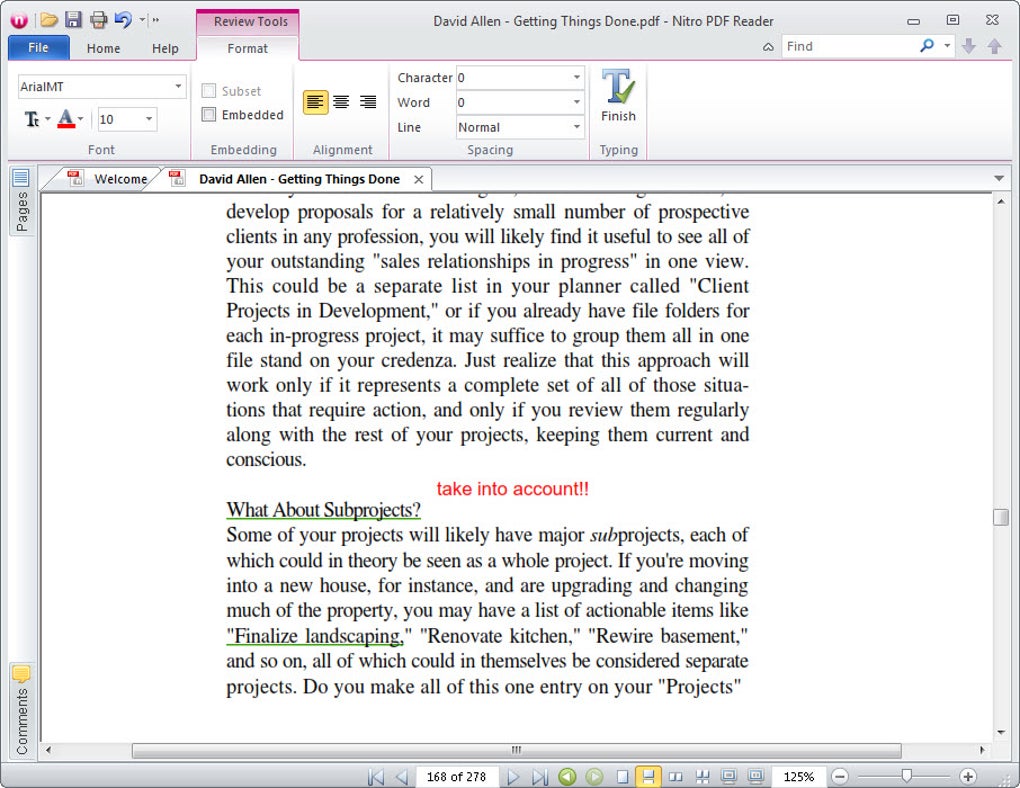Toggle the Embedded checkbox
The height and width of the screenshot is (788, 1020).
pyautogui.click(x=209, y=115)
